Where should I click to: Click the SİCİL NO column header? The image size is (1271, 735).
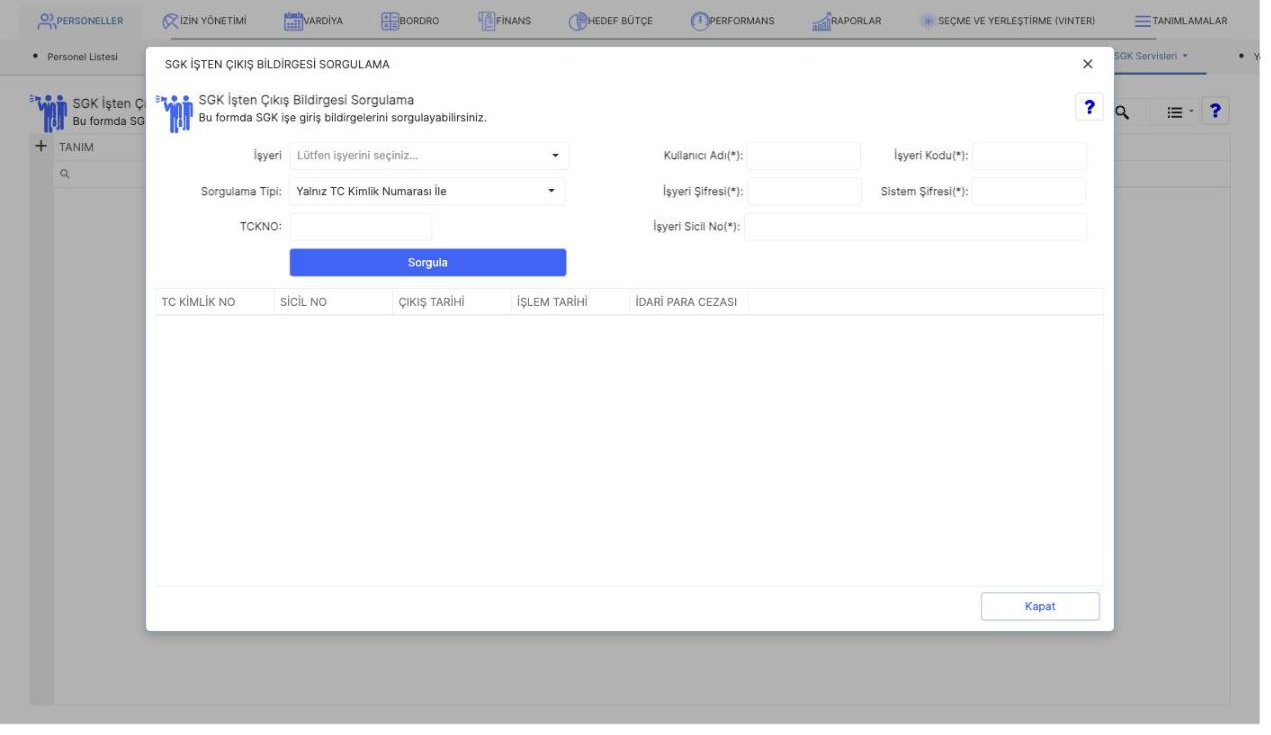[332, 302]
